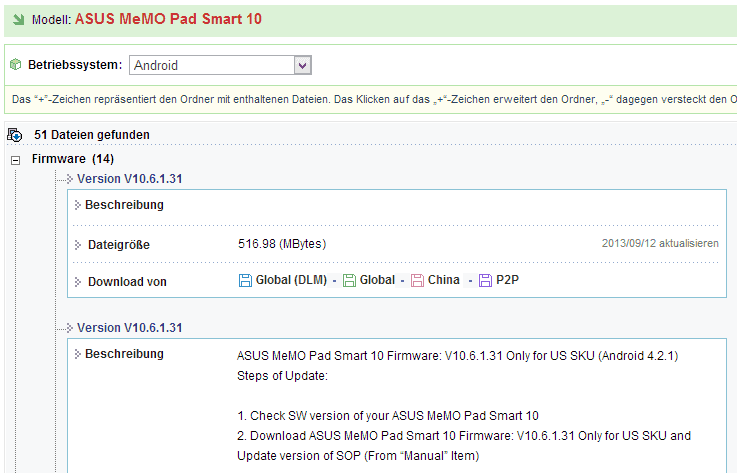The height and width of the screenshot is (473, 737).
Task: Click the green arrow icon beside Modell
Action: [x=18, y=19]
